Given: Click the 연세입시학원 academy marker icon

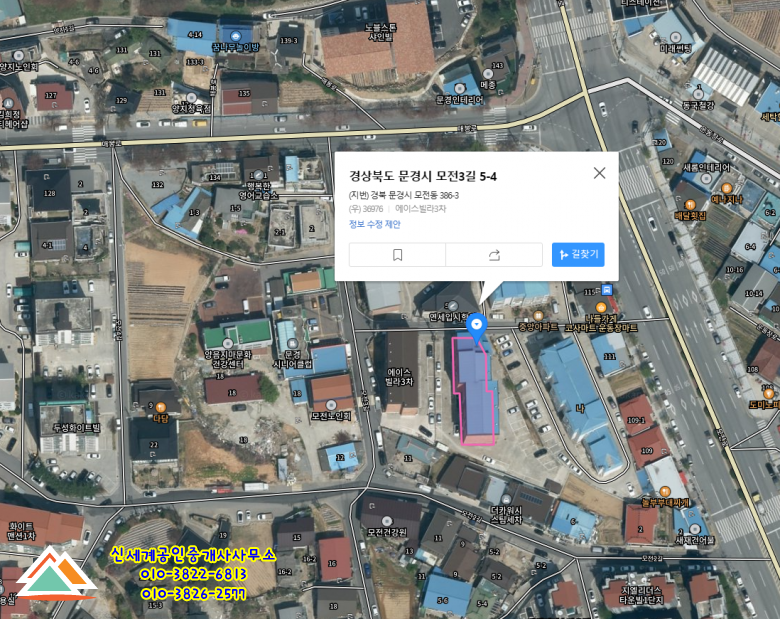Looking at the screenshot, I should (453, 305).
